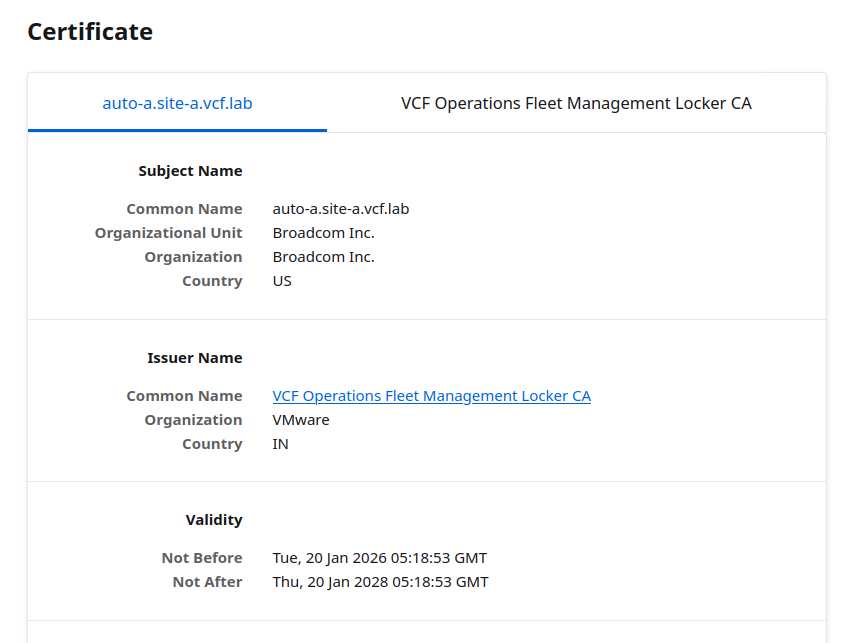The width and height of the screenshot is (854, 643).
Task: Click the issuer Organization value VMware
Action: click(x=301, y=420)
